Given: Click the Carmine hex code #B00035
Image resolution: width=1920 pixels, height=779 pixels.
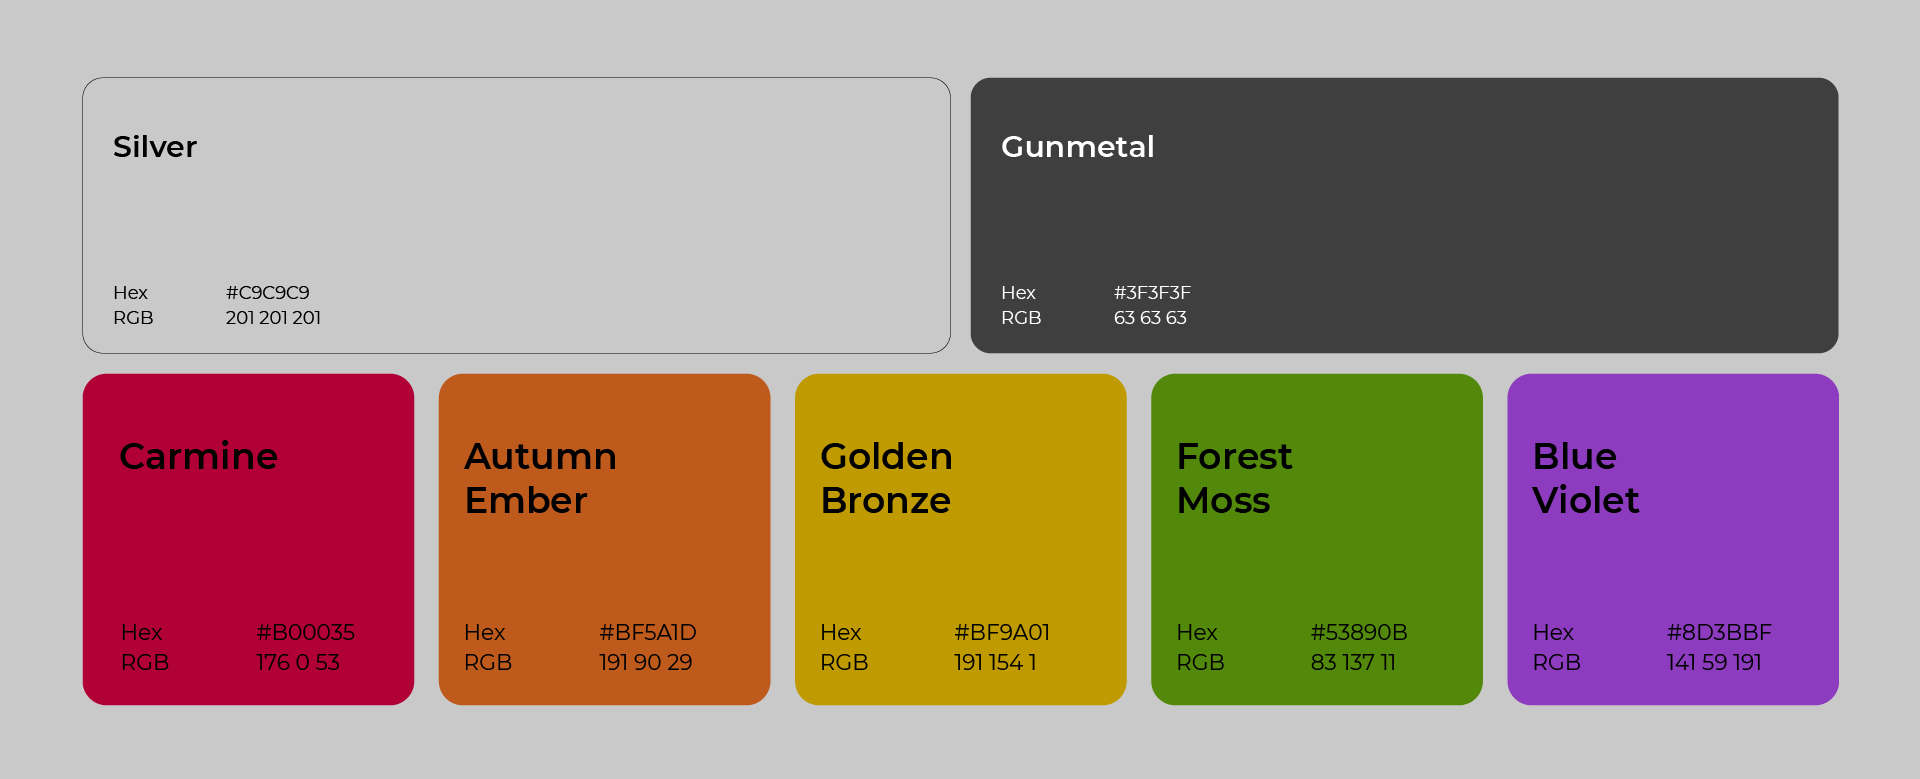Looking at the screenshot, I should [x=305, y=633].
